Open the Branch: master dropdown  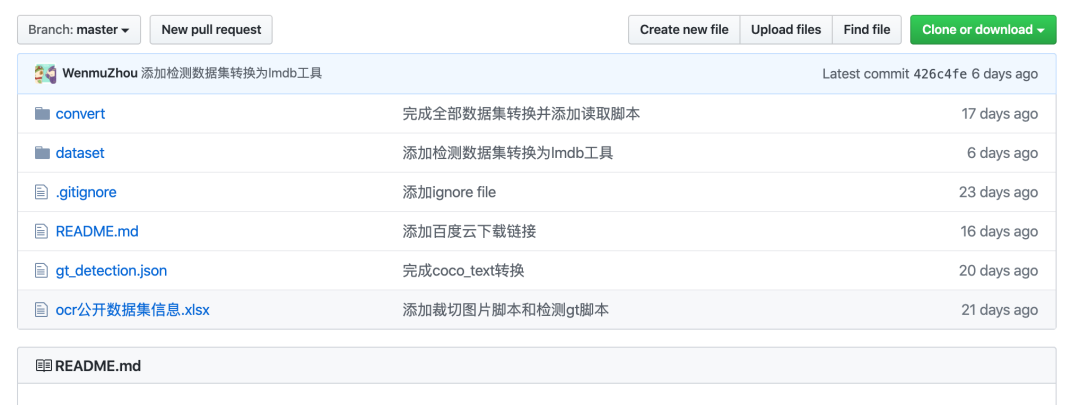point(79,30)
